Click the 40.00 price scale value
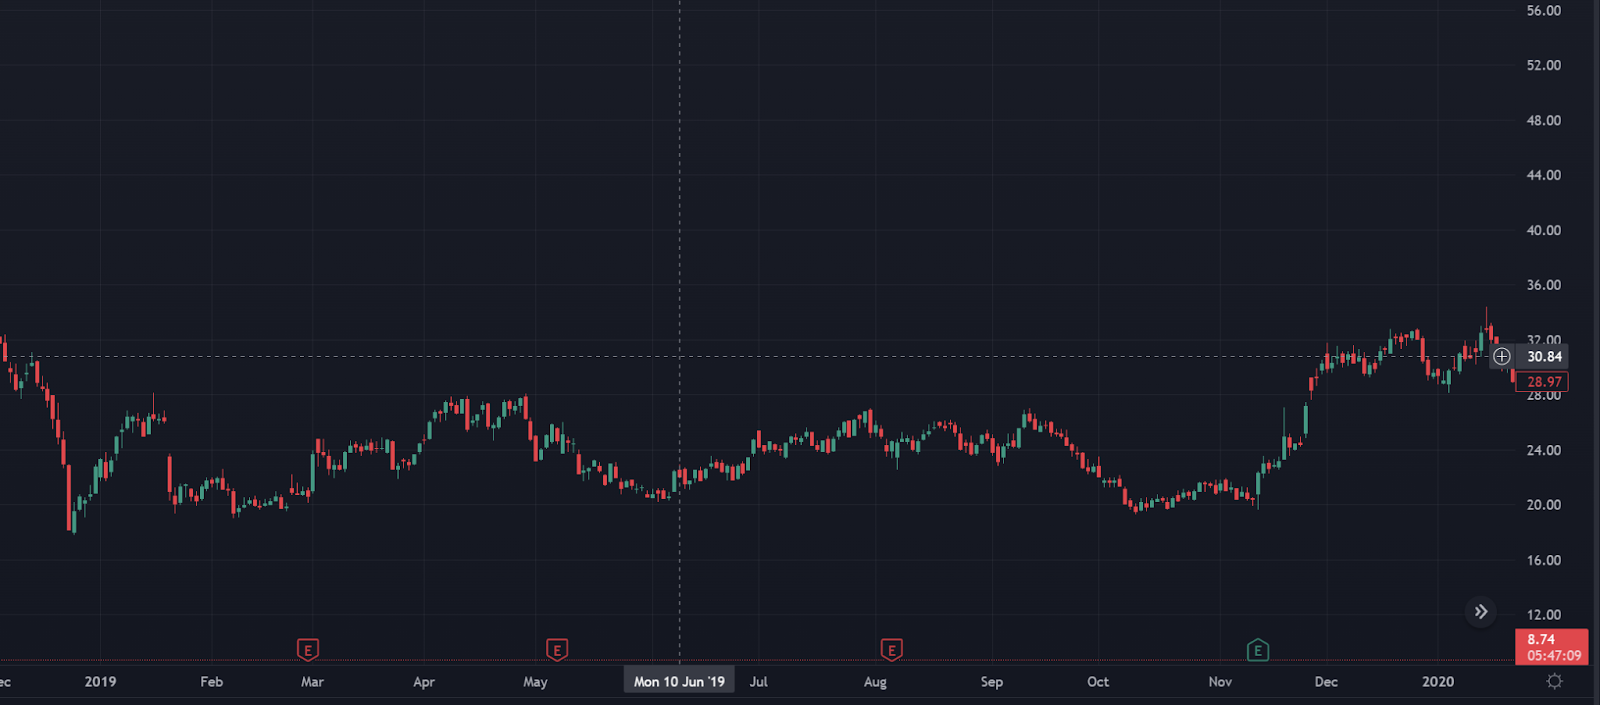 coord(1543,230)
